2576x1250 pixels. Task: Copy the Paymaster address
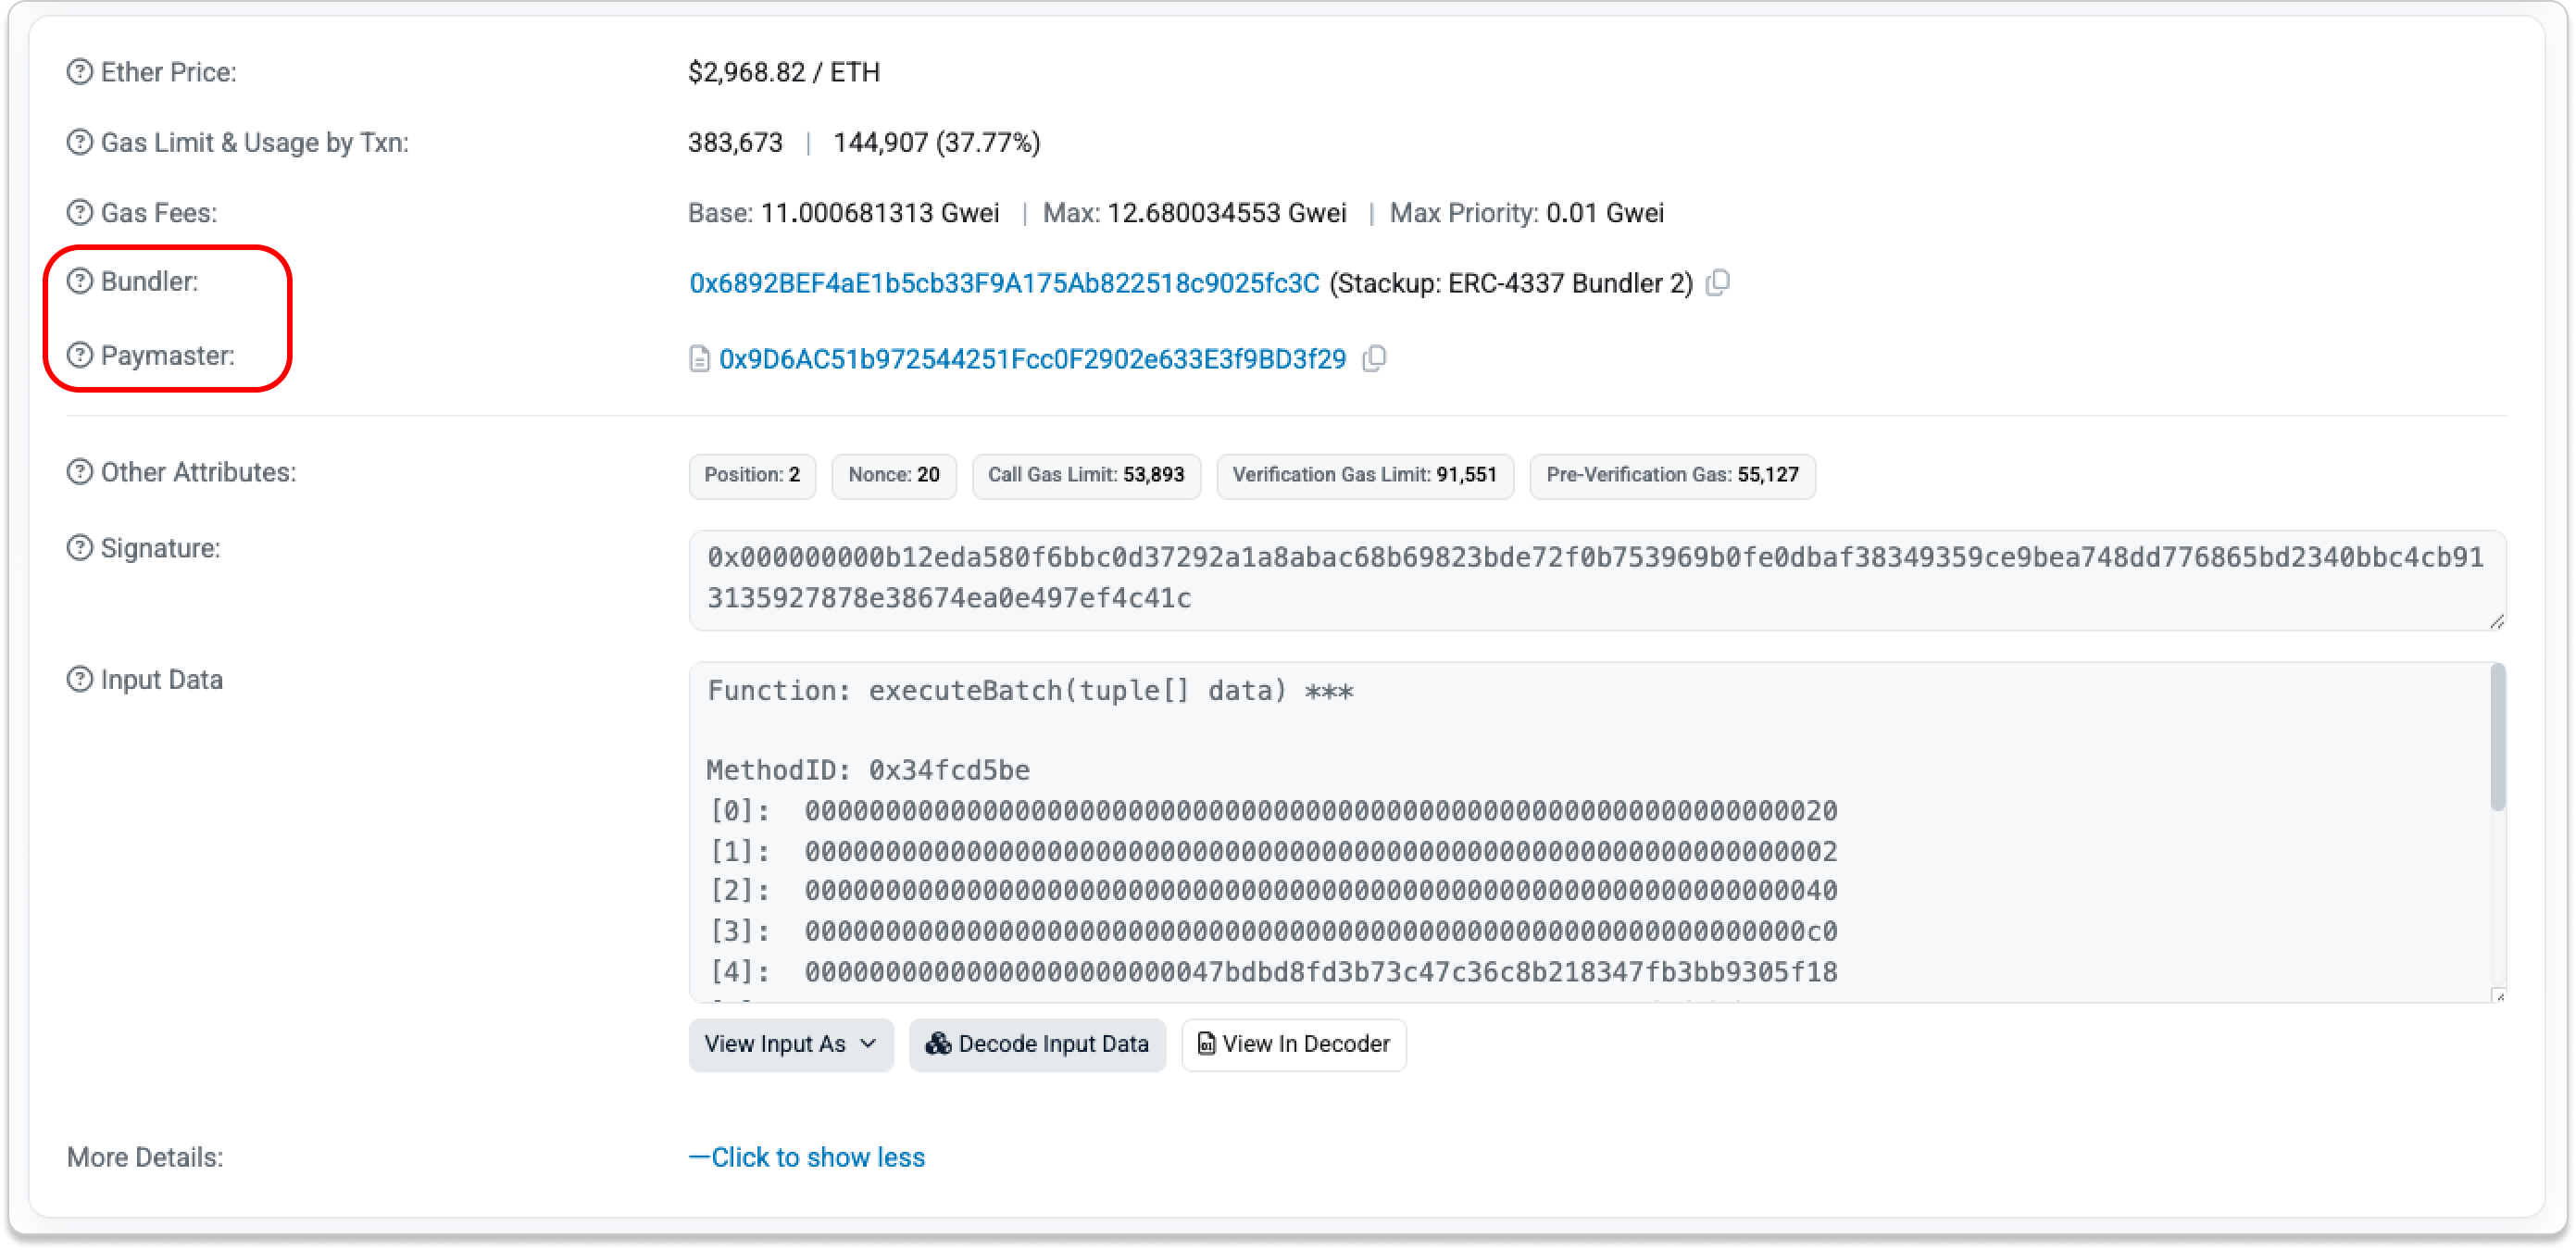point(1375,359)
